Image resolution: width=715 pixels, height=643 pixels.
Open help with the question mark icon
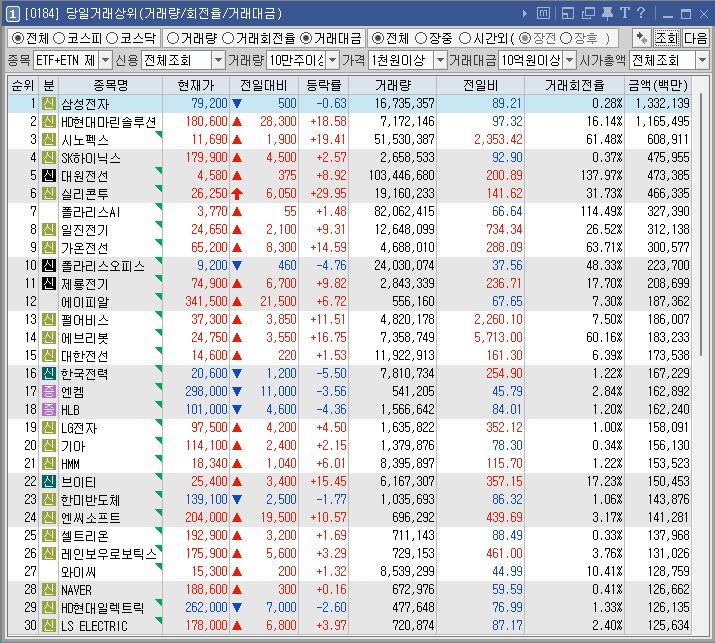(641, 13)
